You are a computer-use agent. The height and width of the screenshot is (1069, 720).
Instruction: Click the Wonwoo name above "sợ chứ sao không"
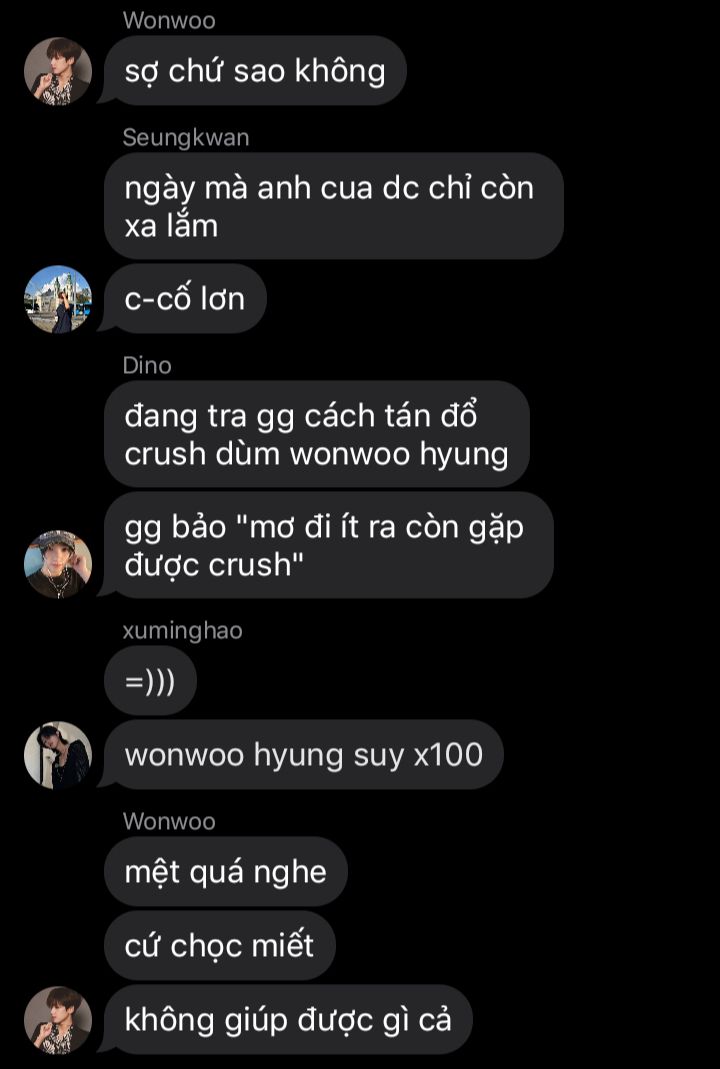tap(169, 20)
